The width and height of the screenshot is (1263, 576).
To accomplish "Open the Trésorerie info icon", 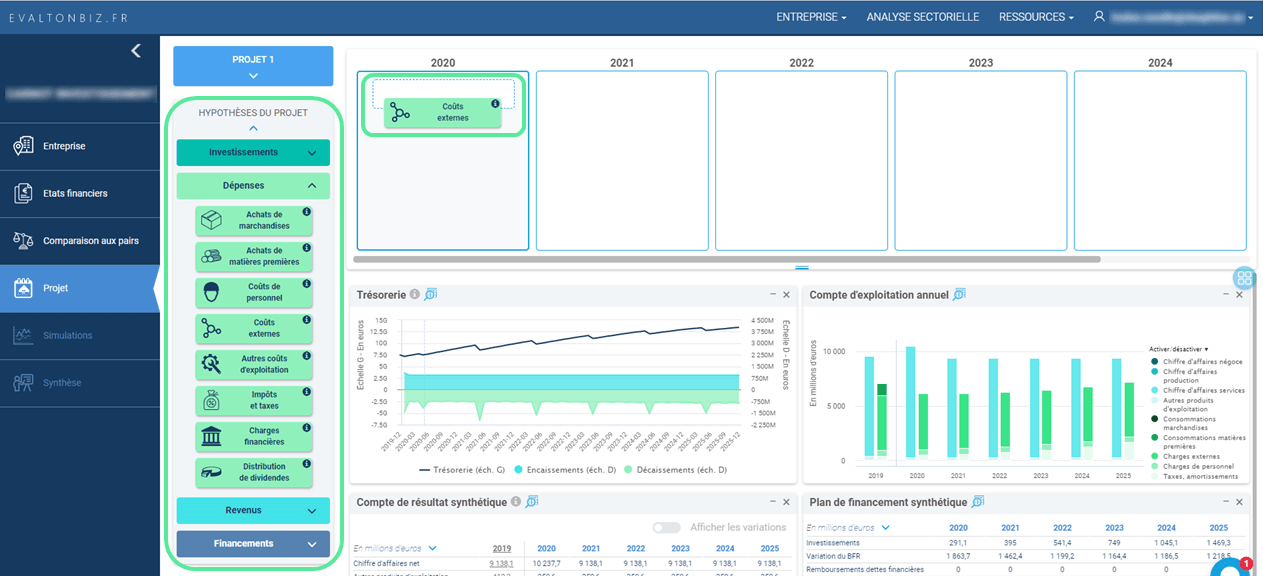I will (415, 295).
